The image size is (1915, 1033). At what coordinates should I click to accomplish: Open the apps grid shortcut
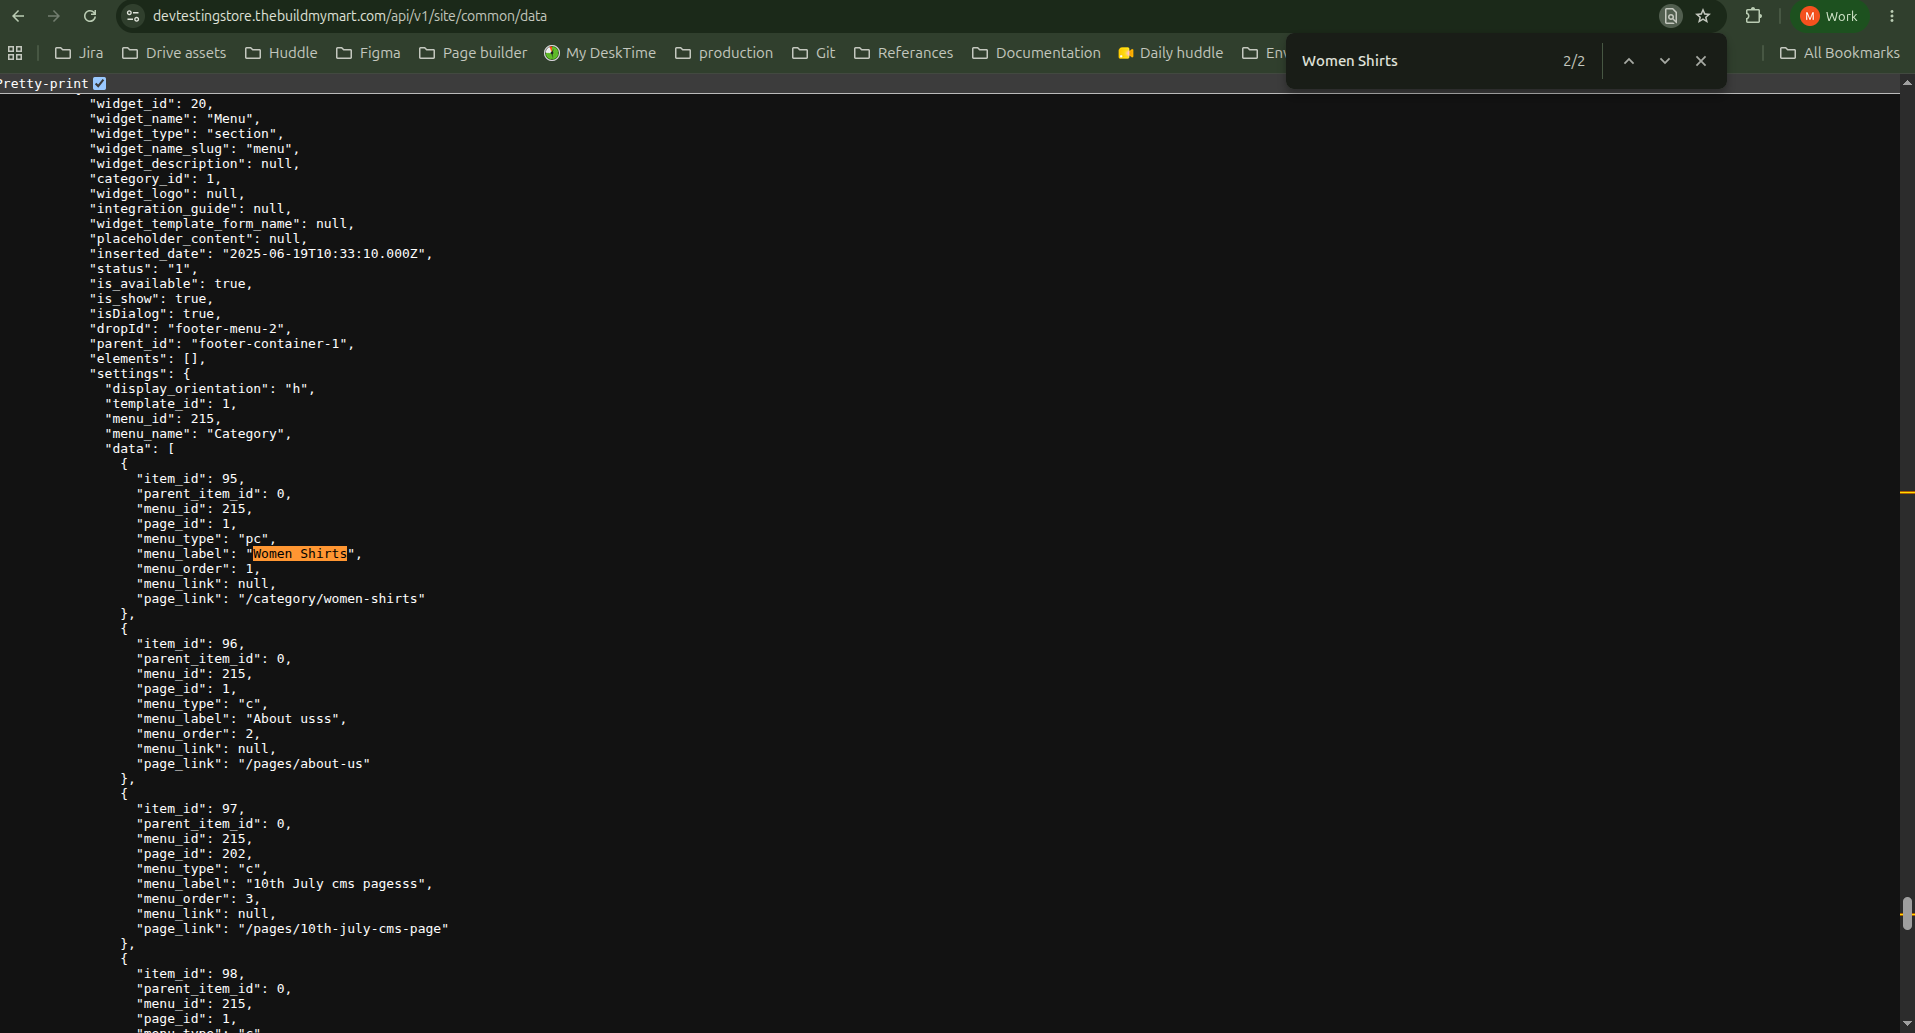coord(15,53)
